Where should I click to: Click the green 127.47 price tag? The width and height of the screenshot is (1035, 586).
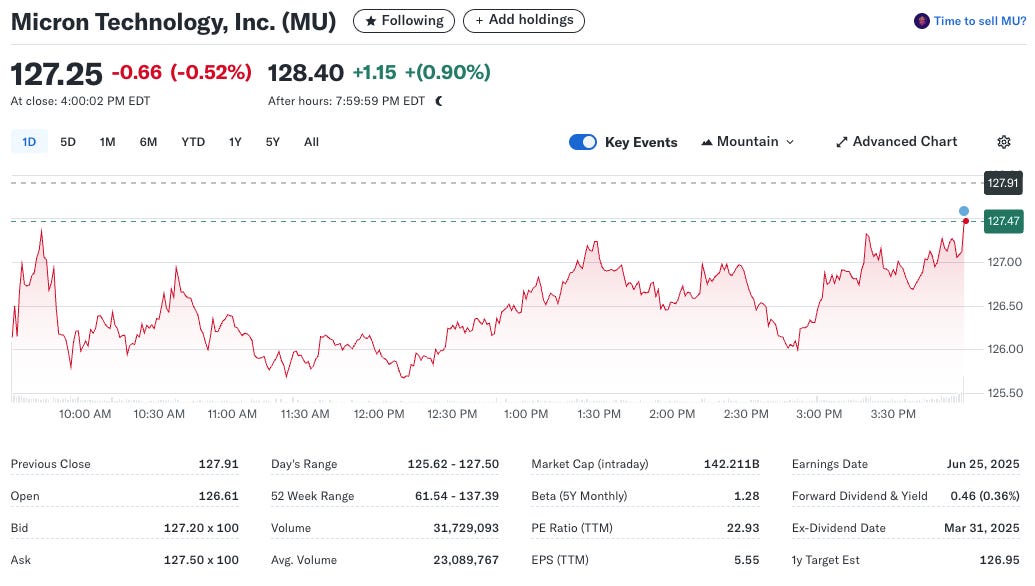(1003, 221)
